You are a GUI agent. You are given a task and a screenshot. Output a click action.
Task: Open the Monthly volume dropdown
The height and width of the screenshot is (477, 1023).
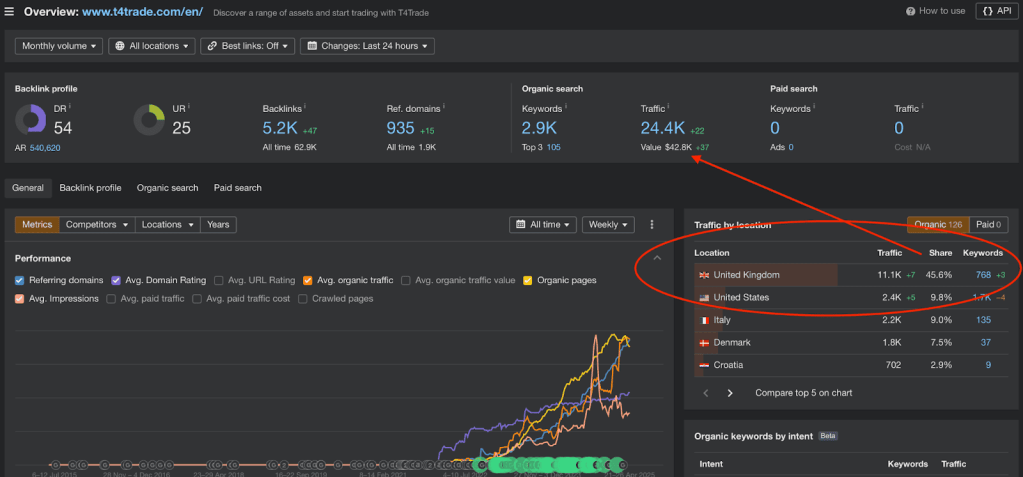(x=59, y=46)
